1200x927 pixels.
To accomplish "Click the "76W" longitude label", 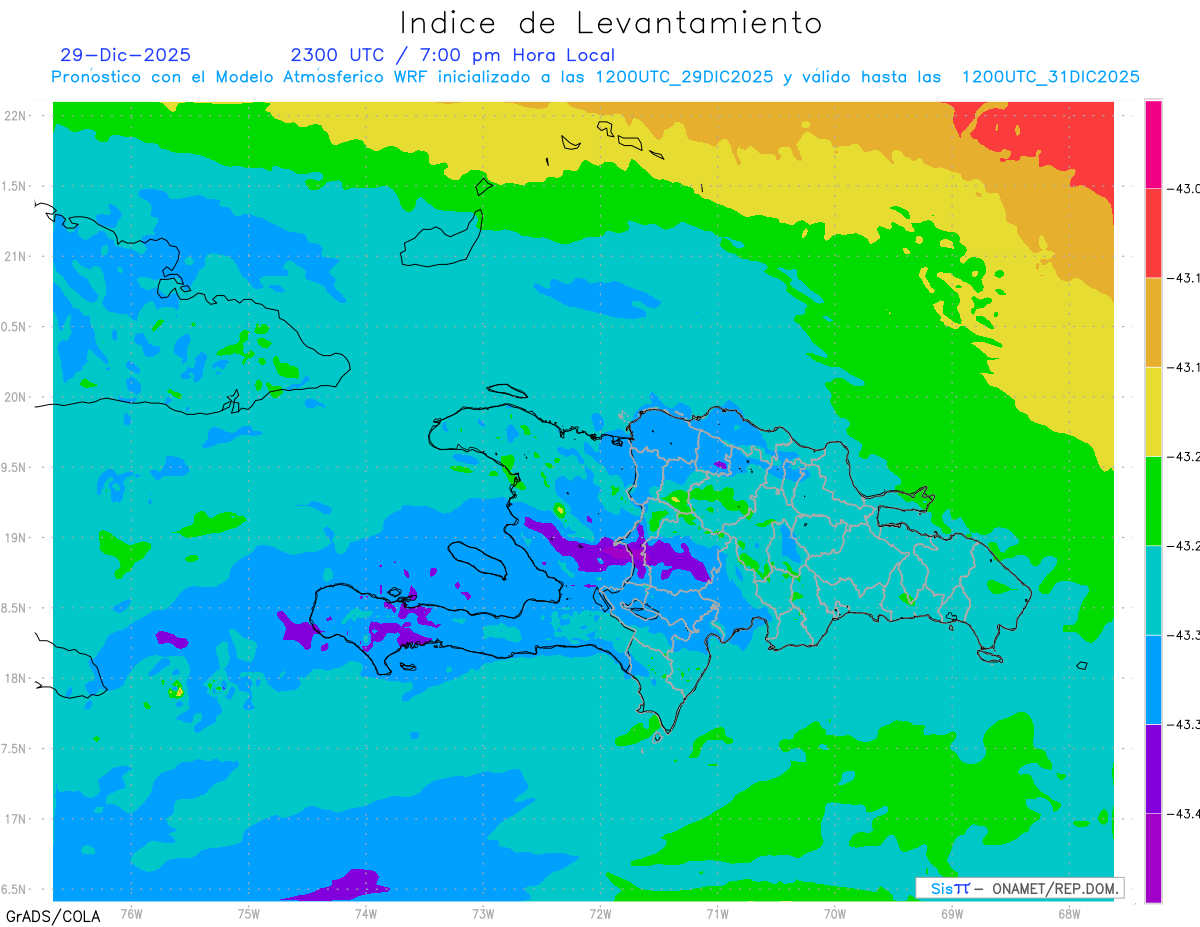I will coord(131,913).
